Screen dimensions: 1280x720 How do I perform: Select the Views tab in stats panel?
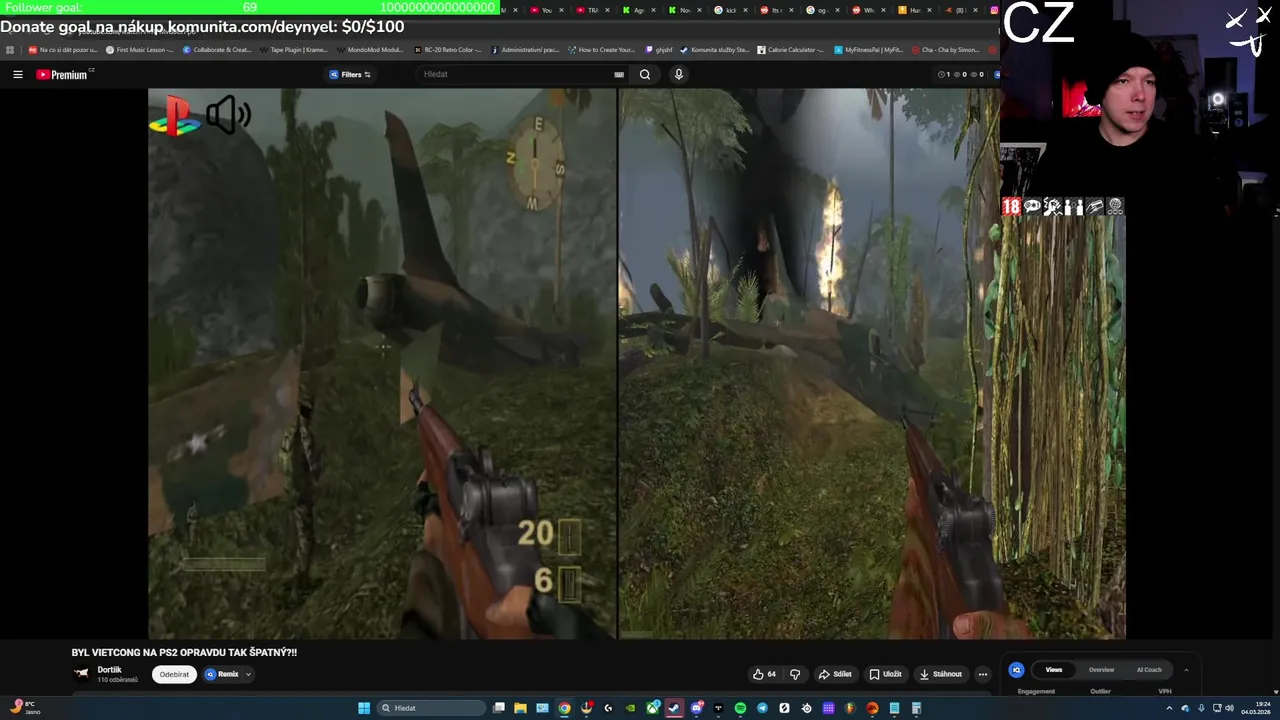coord(1054,670)
